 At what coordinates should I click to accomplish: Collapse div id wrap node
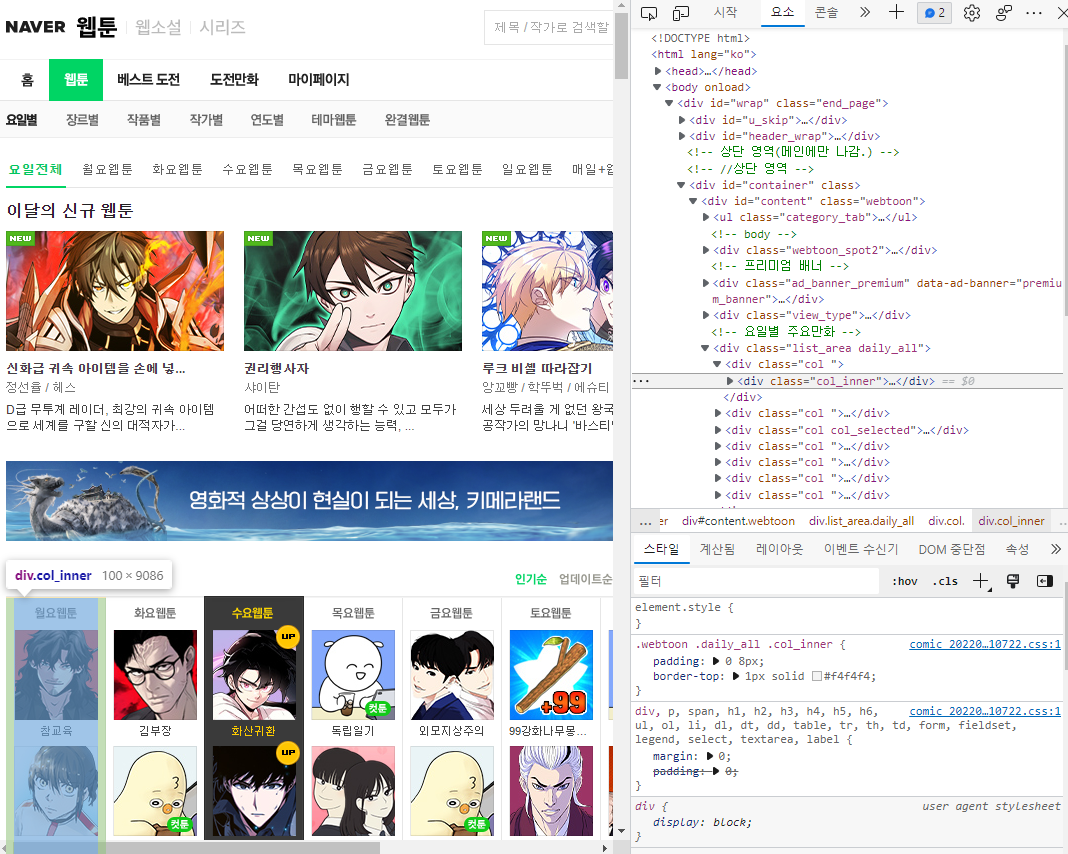(x=670, y=104)
